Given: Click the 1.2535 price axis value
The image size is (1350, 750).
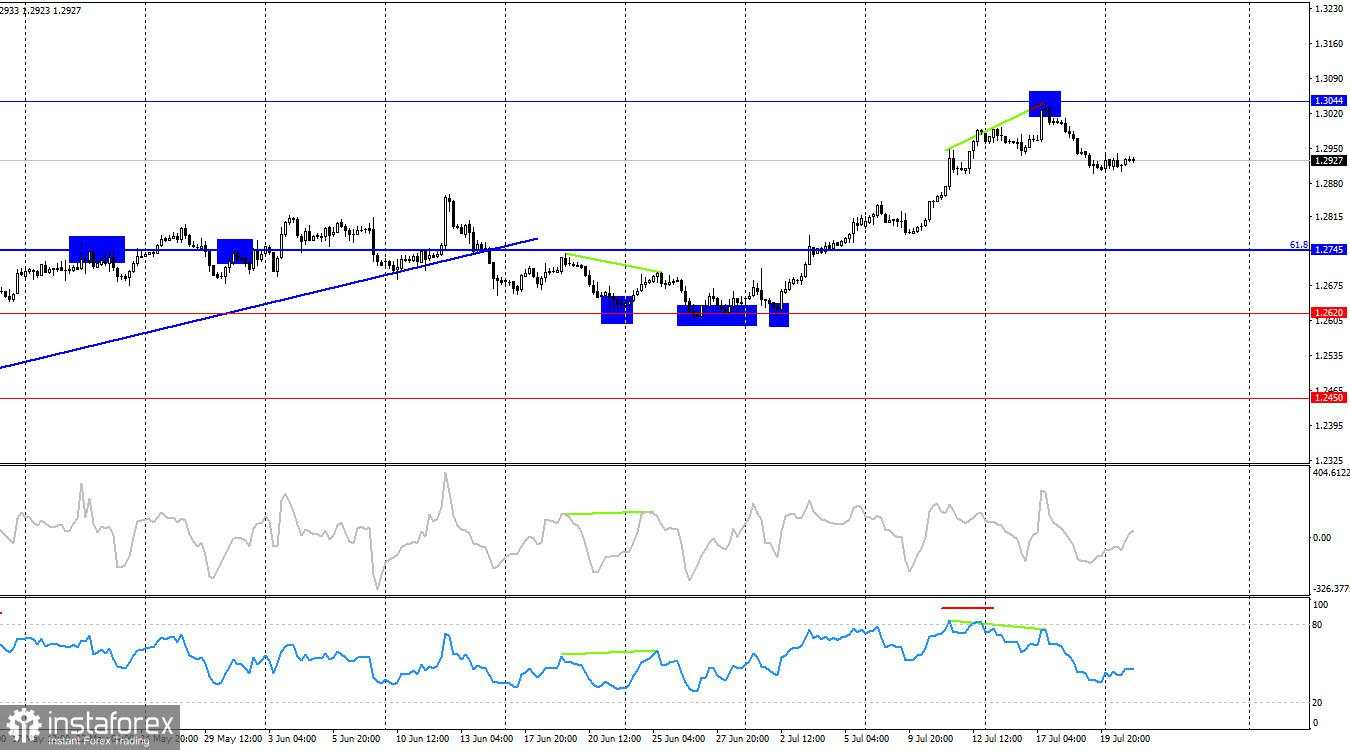Looking at the screenshot, I should tap(1329, 356).
